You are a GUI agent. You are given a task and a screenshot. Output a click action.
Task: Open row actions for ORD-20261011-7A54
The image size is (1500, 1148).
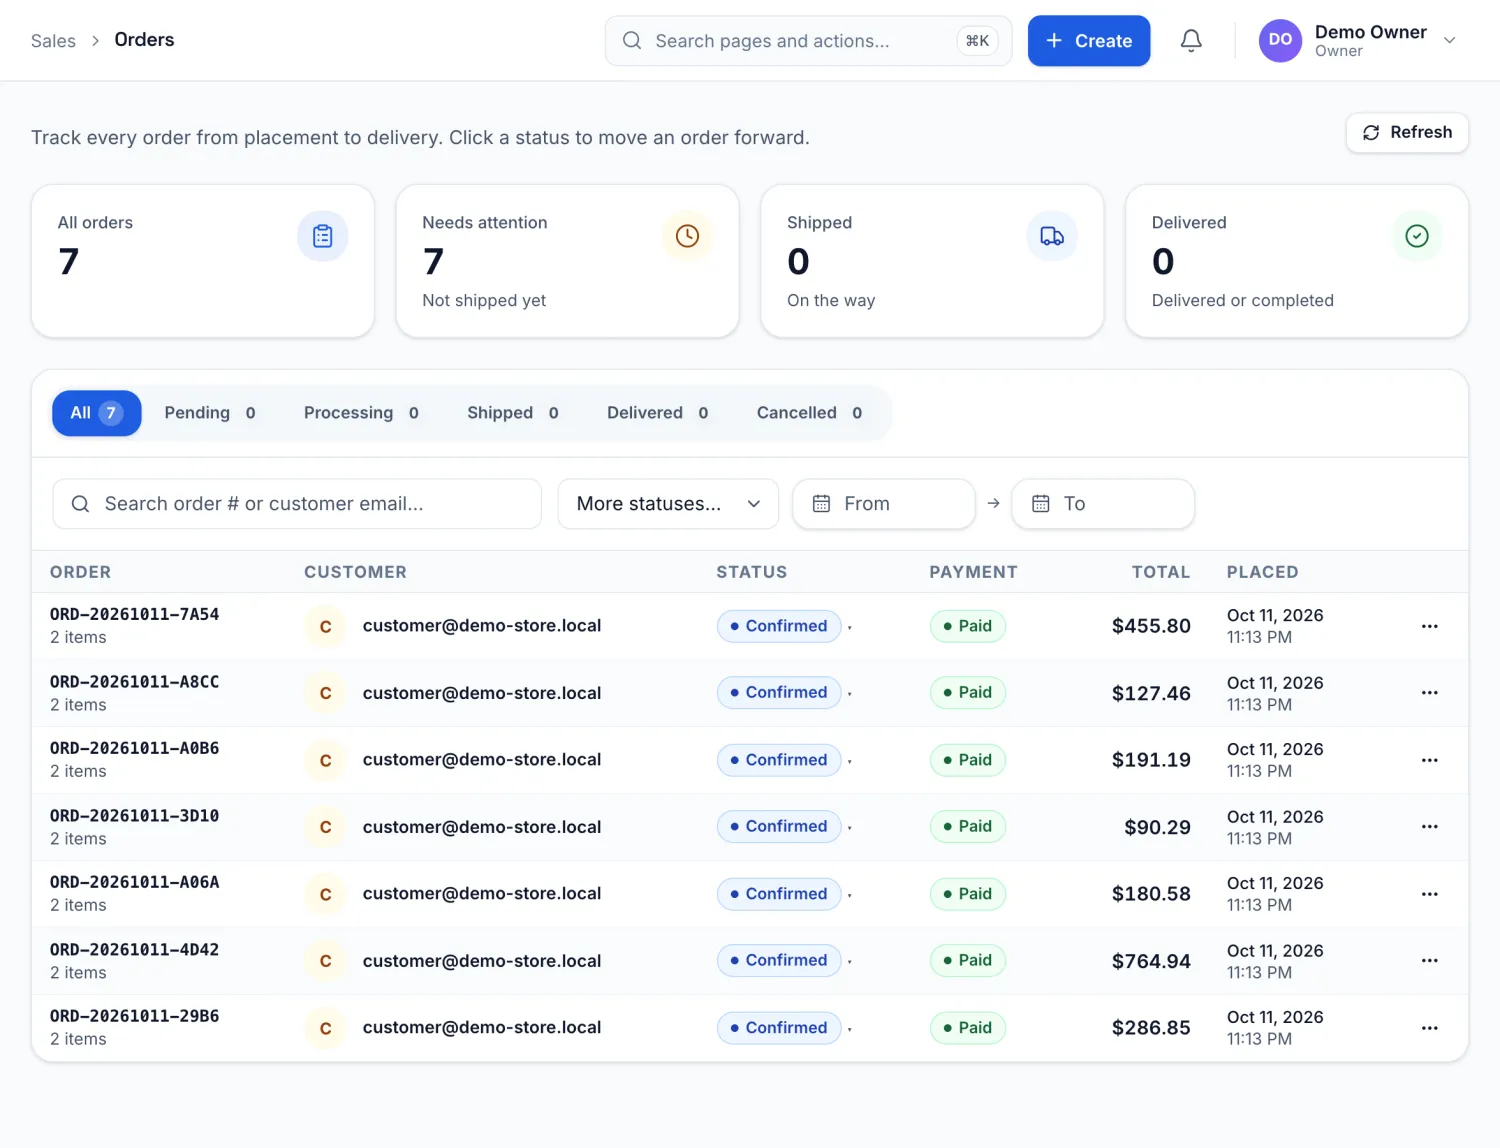click(1430, 626)
